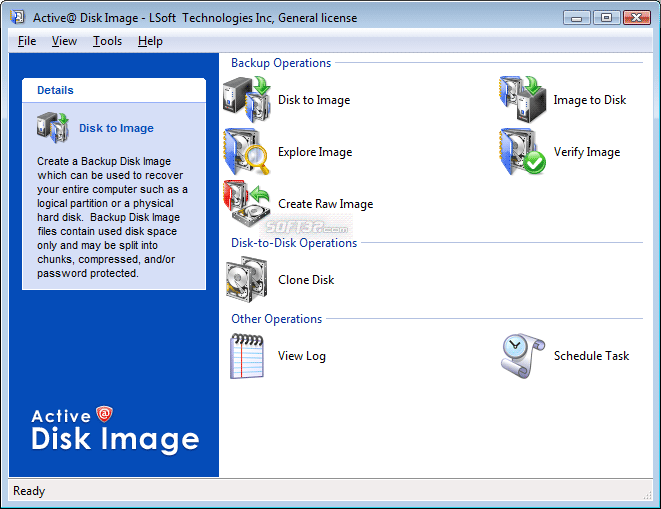This screenshot has width=661, height=509.
Task: Click the Create Raw Image icon
Action: tap(247, 204)
